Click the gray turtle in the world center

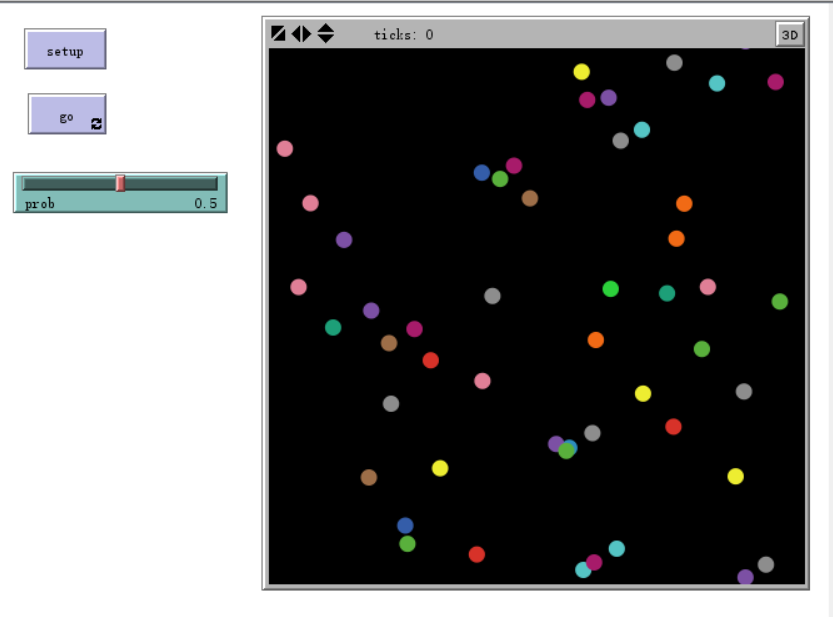[492, 296]
